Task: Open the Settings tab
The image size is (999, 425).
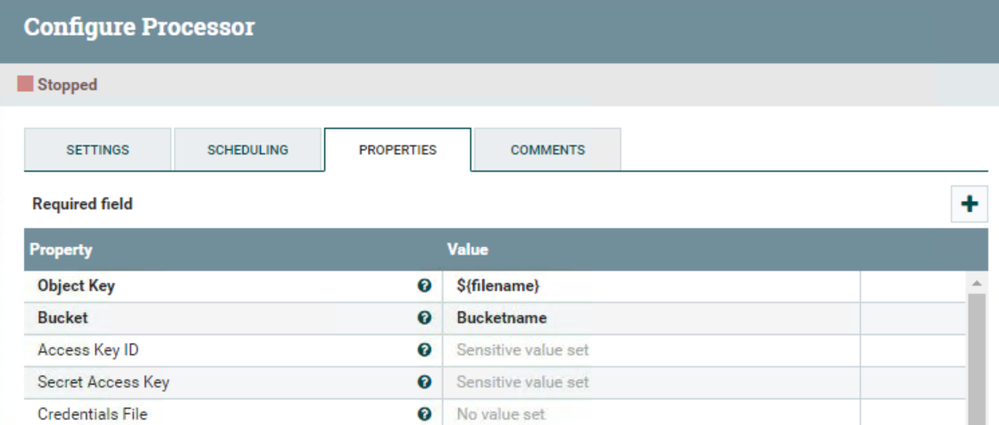Action: pos(98,150)
